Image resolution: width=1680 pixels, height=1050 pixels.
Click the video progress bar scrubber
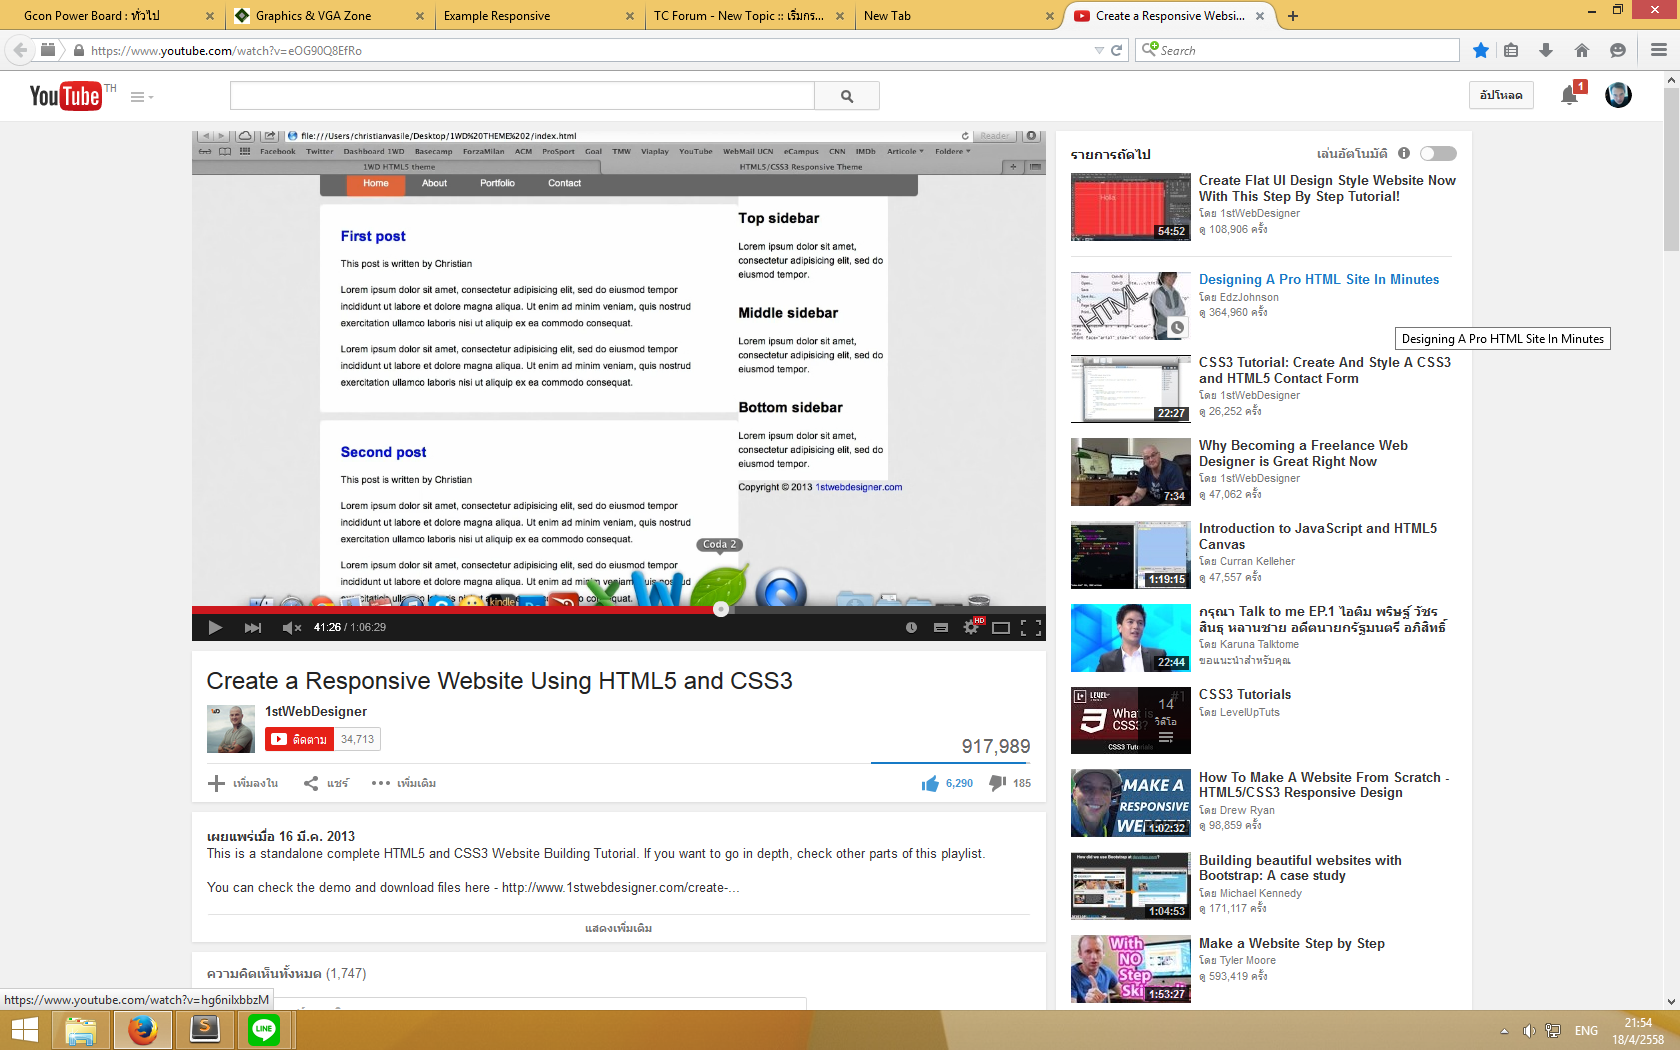[721, 609]
